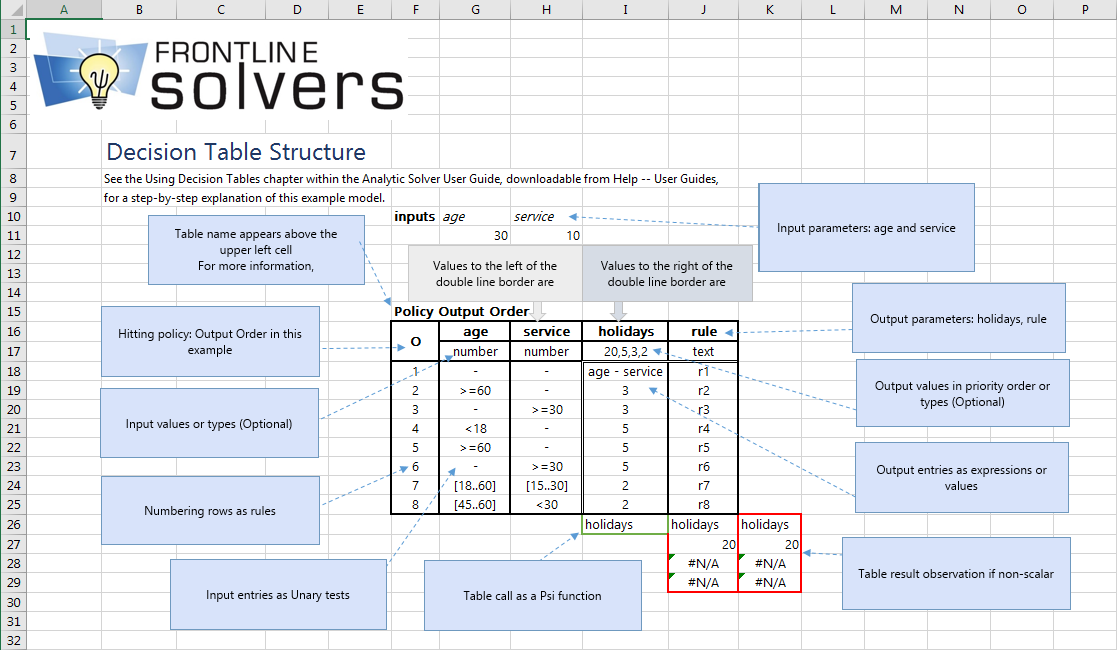This screenshot has width=1117, height=650.
Task: Click the first #N/A cell in column J
Action: (702, 564)
